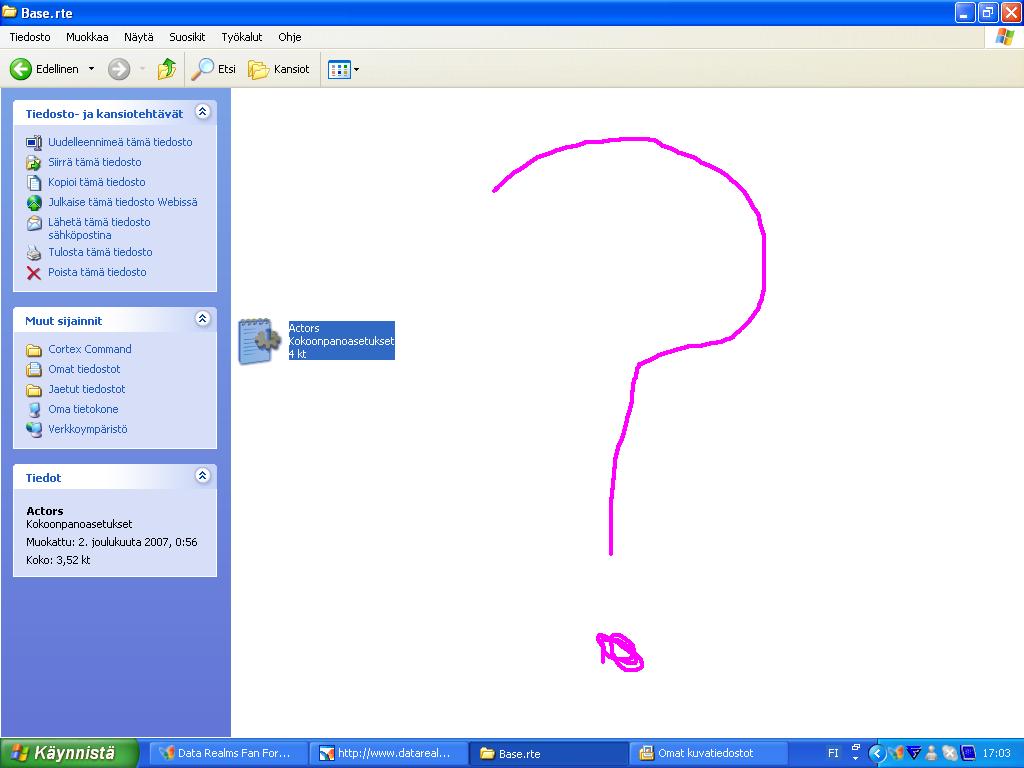Viewport: 1024px width, 768px height.
Task: Open the Työkalut menu
Action: point(241,37)
